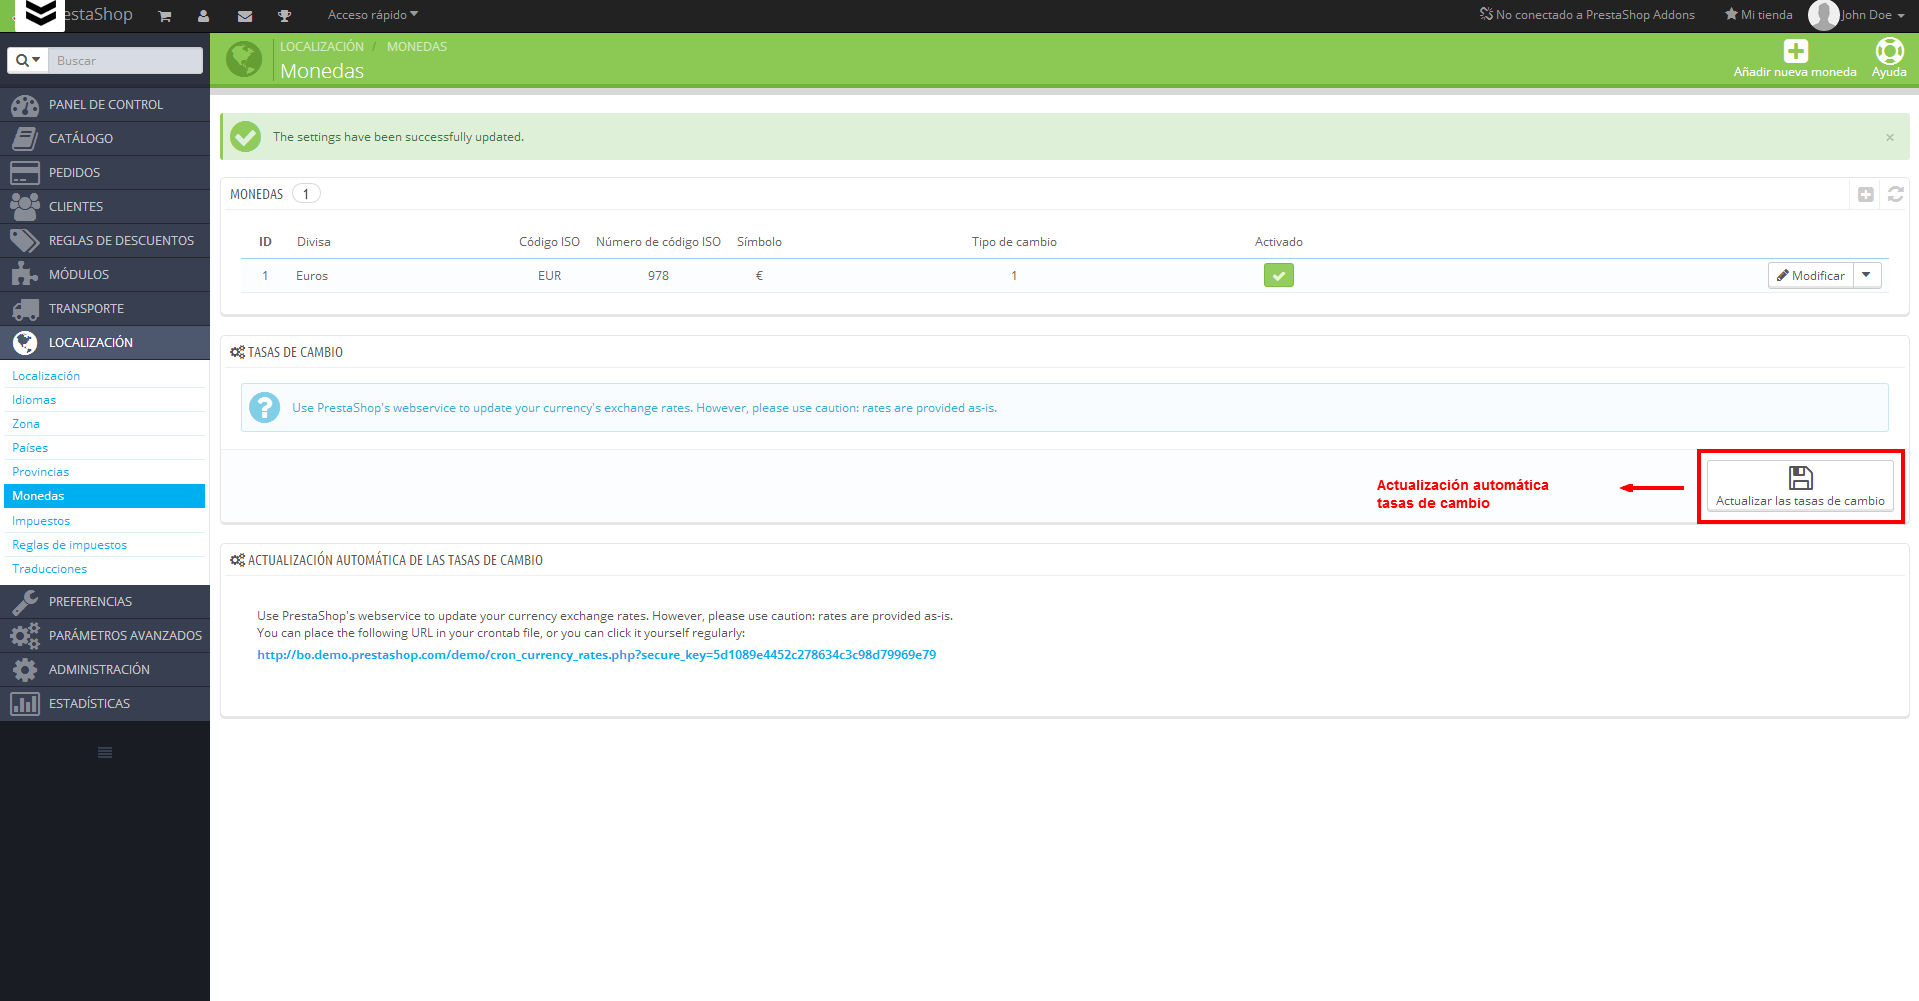Open Ayuda using the help icon
Screen dimensions: 1919x1001
(1889, 50)
